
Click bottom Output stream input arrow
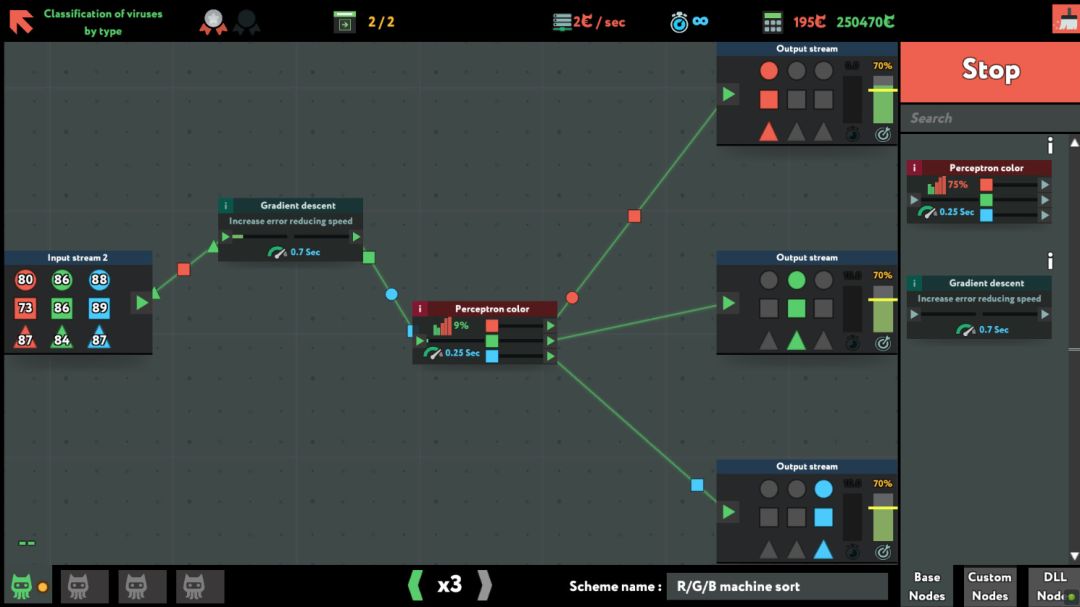(x=728, y=512)
